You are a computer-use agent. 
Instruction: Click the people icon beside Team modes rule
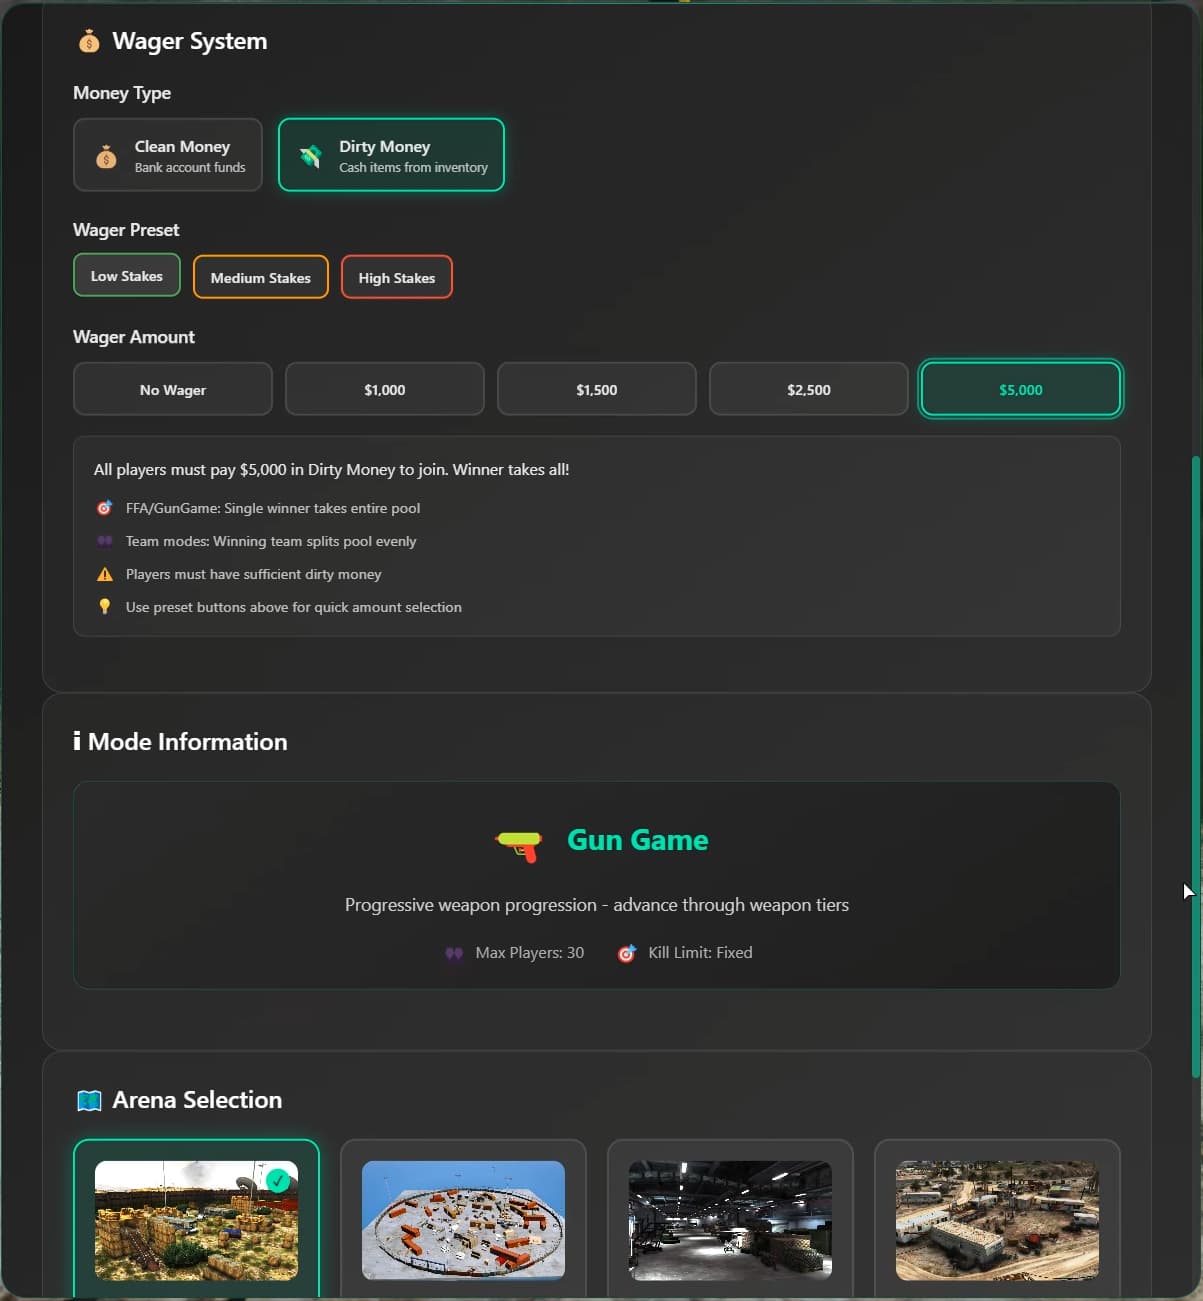point(104,541)
